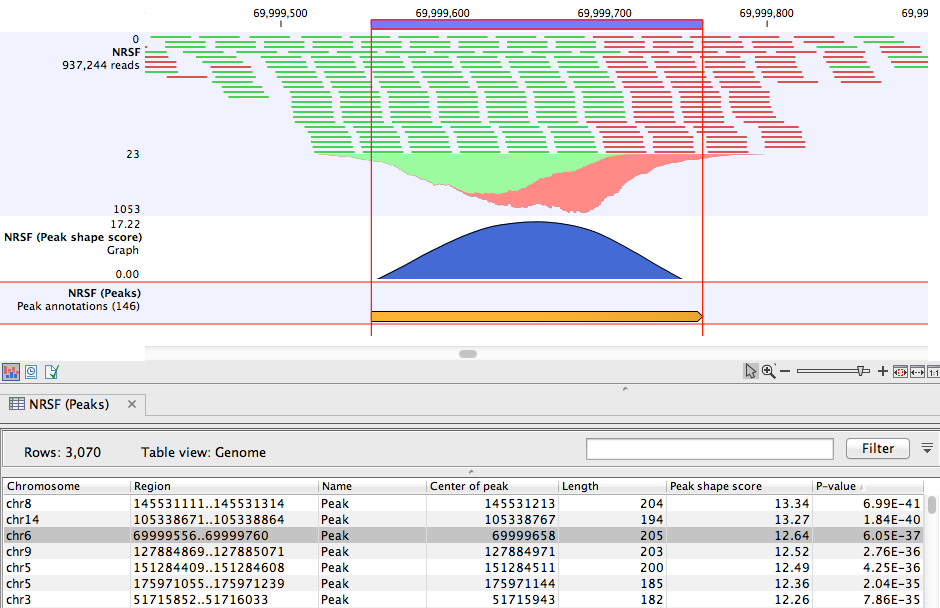Close the NRSF (Peaks) tab
The width and height of the screenshot is (940, 608).
click(x=131, y=405)
